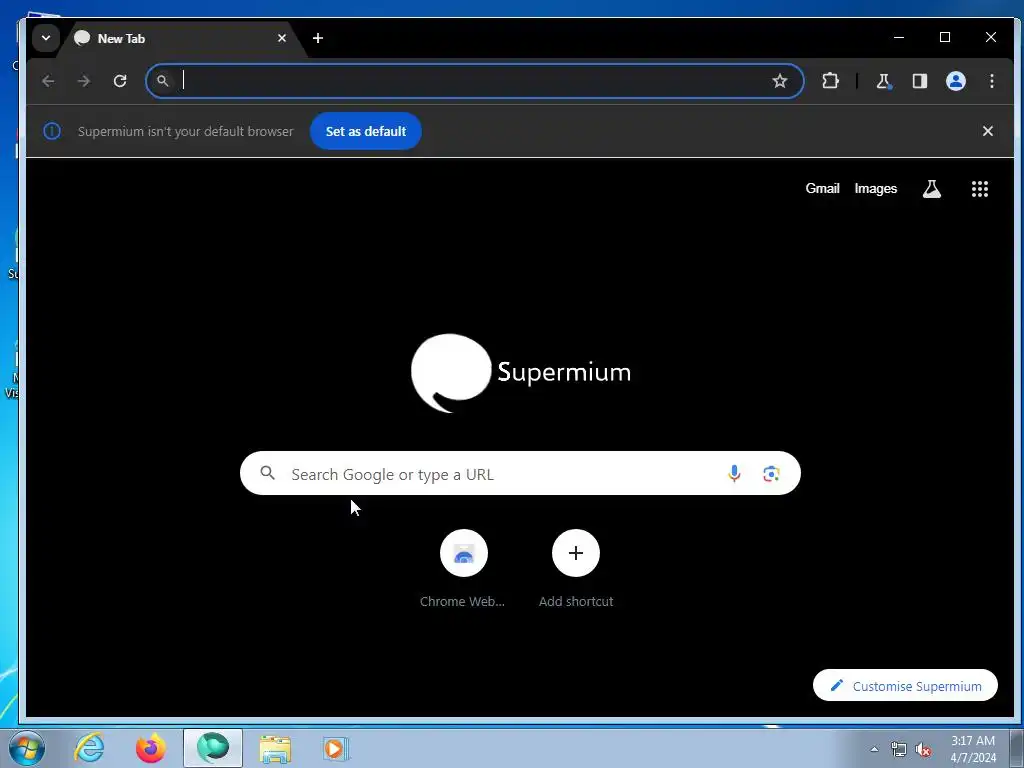
Task: Dismiss the default browser infobar
Action: pyautogui.click(x=987, y=131)
